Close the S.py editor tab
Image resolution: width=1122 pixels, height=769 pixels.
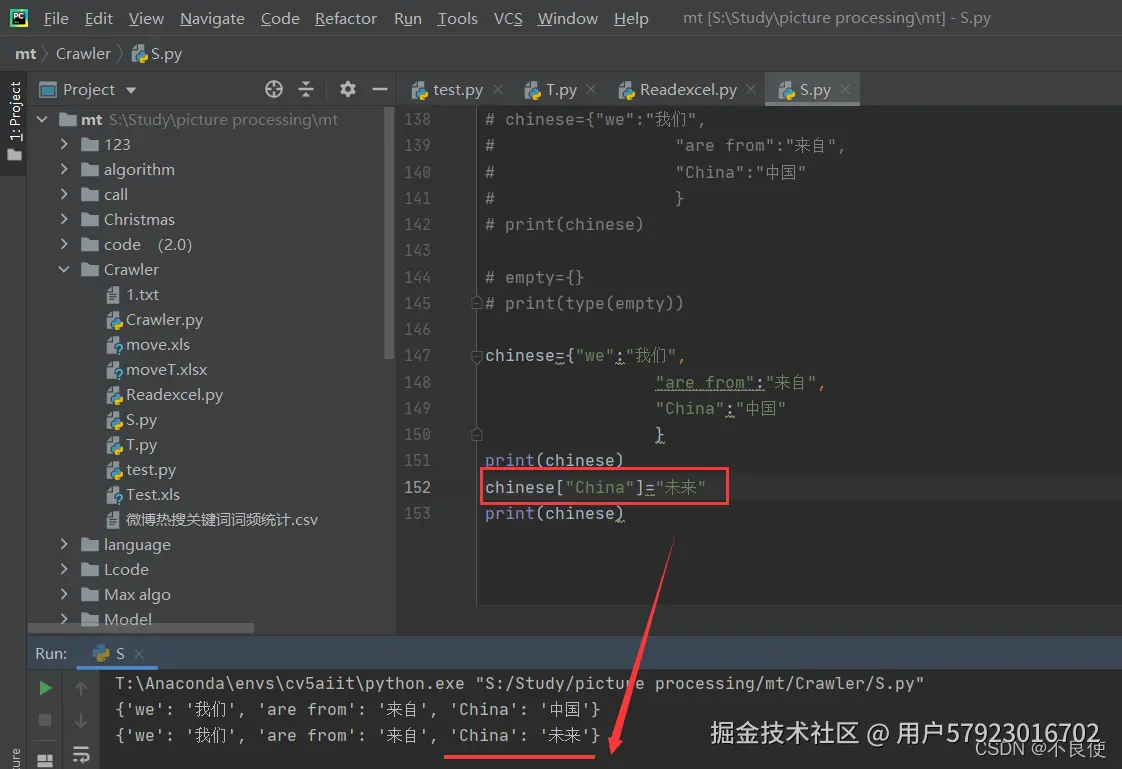coord(845,89)
